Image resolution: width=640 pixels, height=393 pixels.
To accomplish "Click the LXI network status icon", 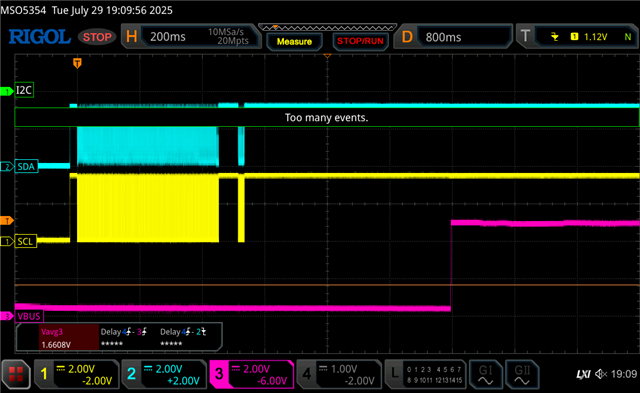I will [583, 374].
